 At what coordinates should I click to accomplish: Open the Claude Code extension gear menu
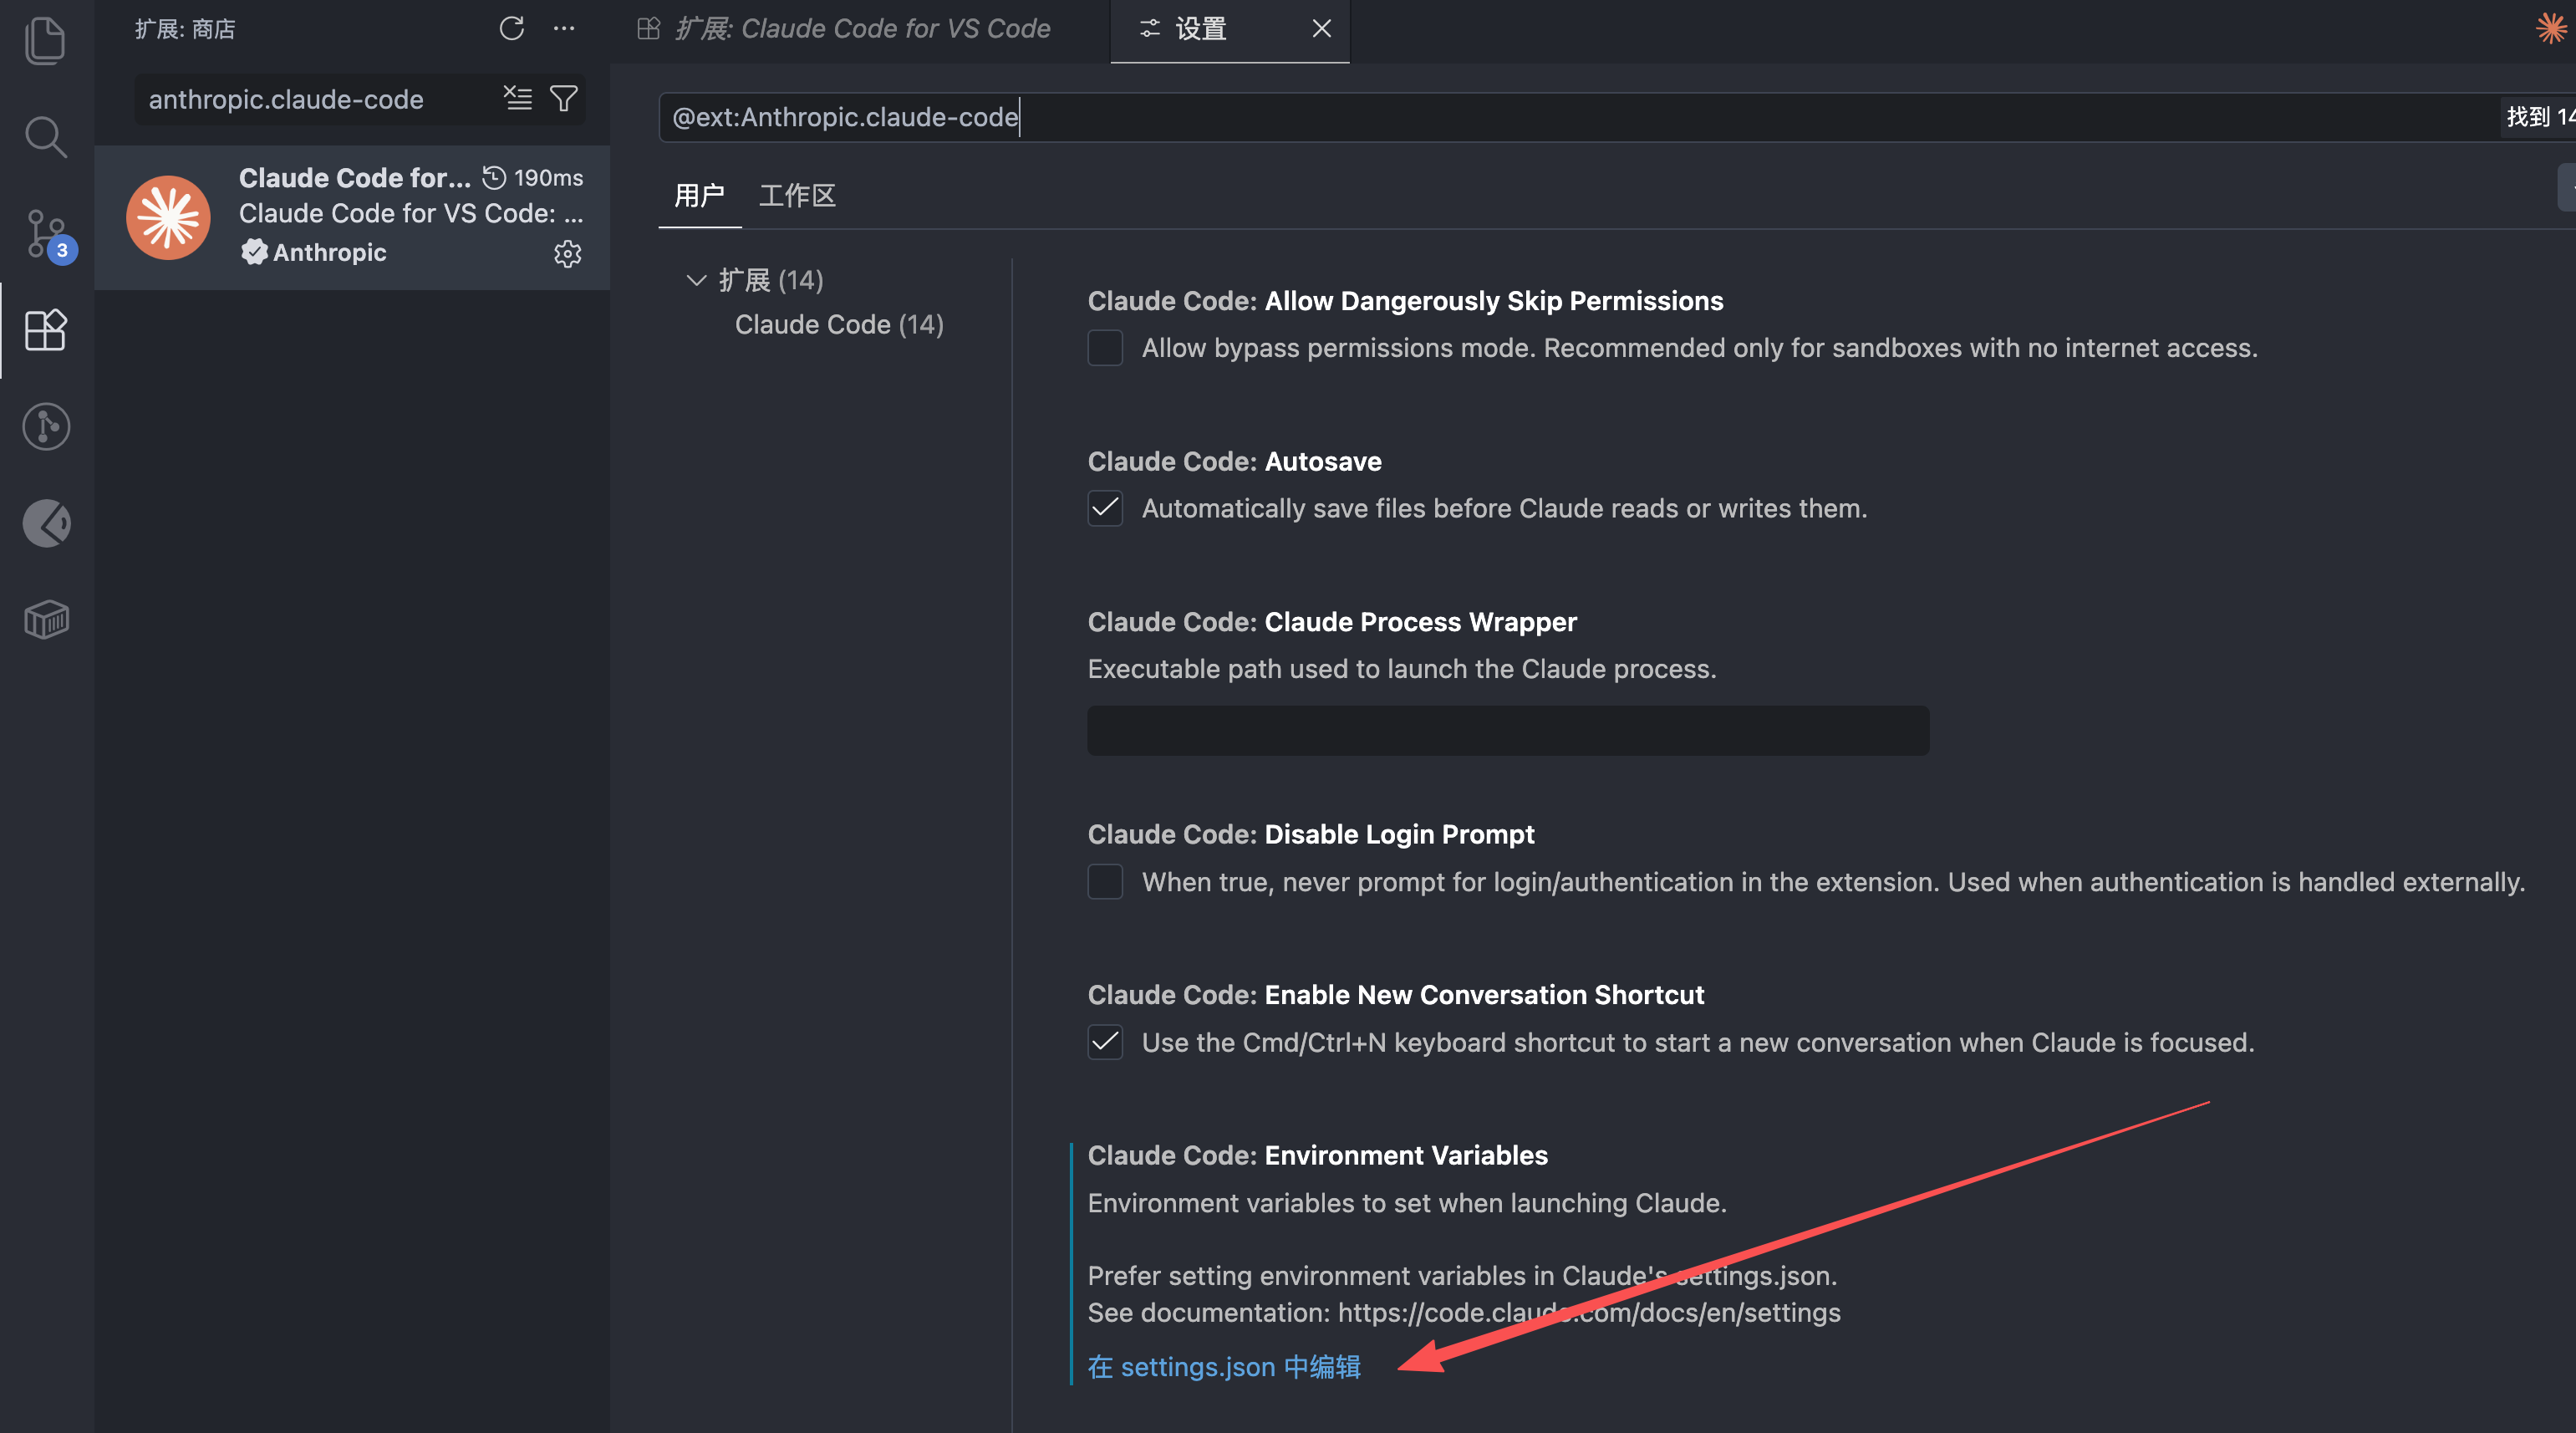567,254
